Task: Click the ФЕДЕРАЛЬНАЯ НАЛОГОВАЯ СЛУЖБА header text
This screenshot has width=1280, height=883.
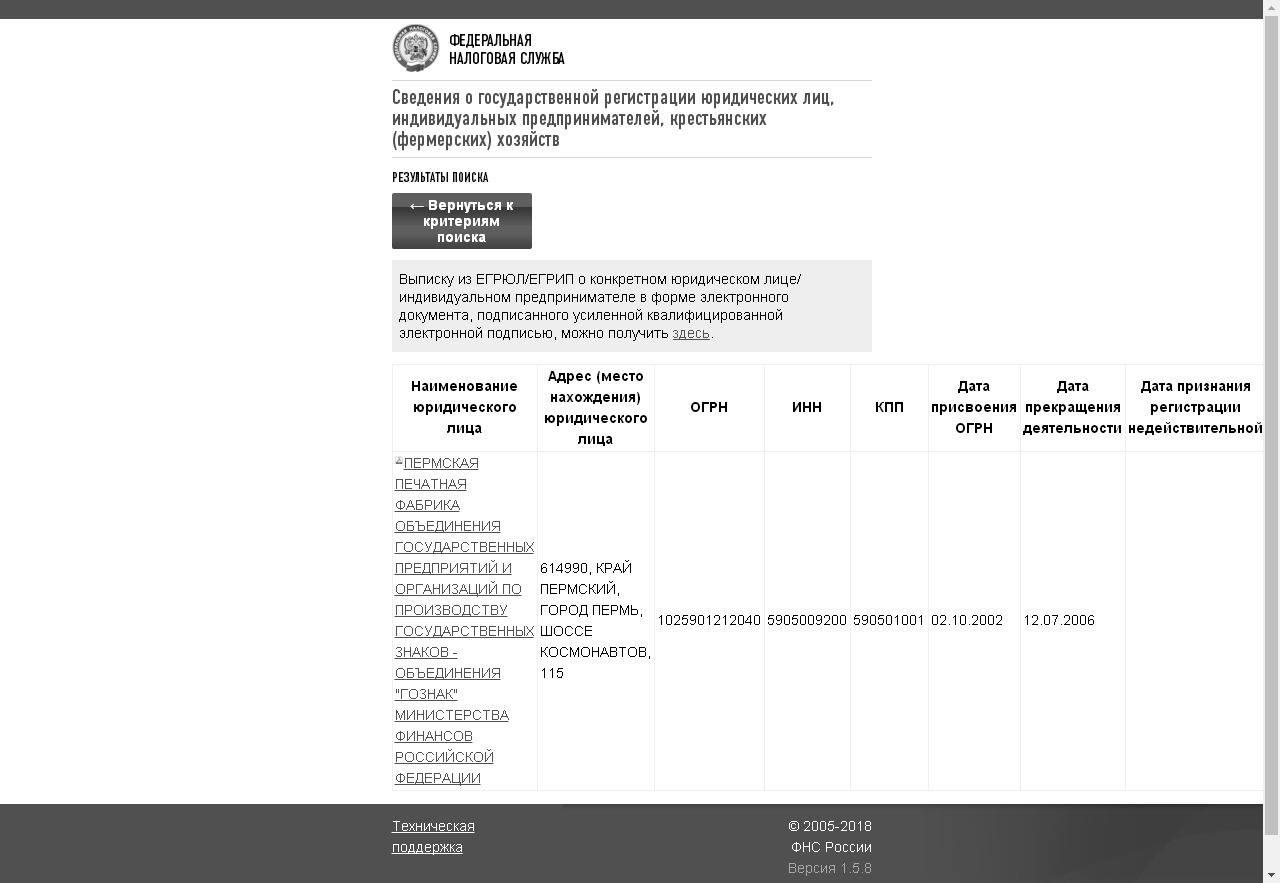Action: [506, 50]
